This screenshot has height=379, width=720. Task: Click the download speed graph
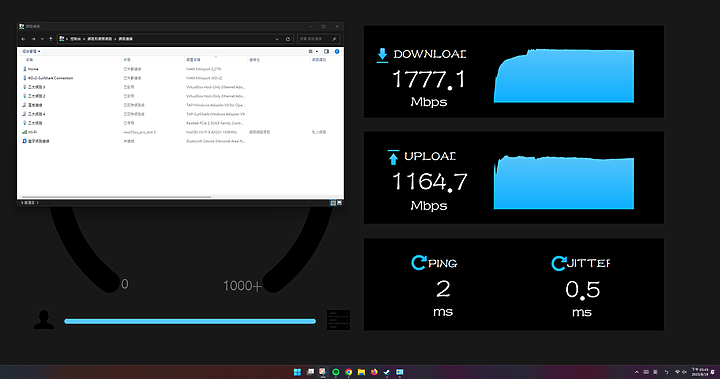pos(564,76)
